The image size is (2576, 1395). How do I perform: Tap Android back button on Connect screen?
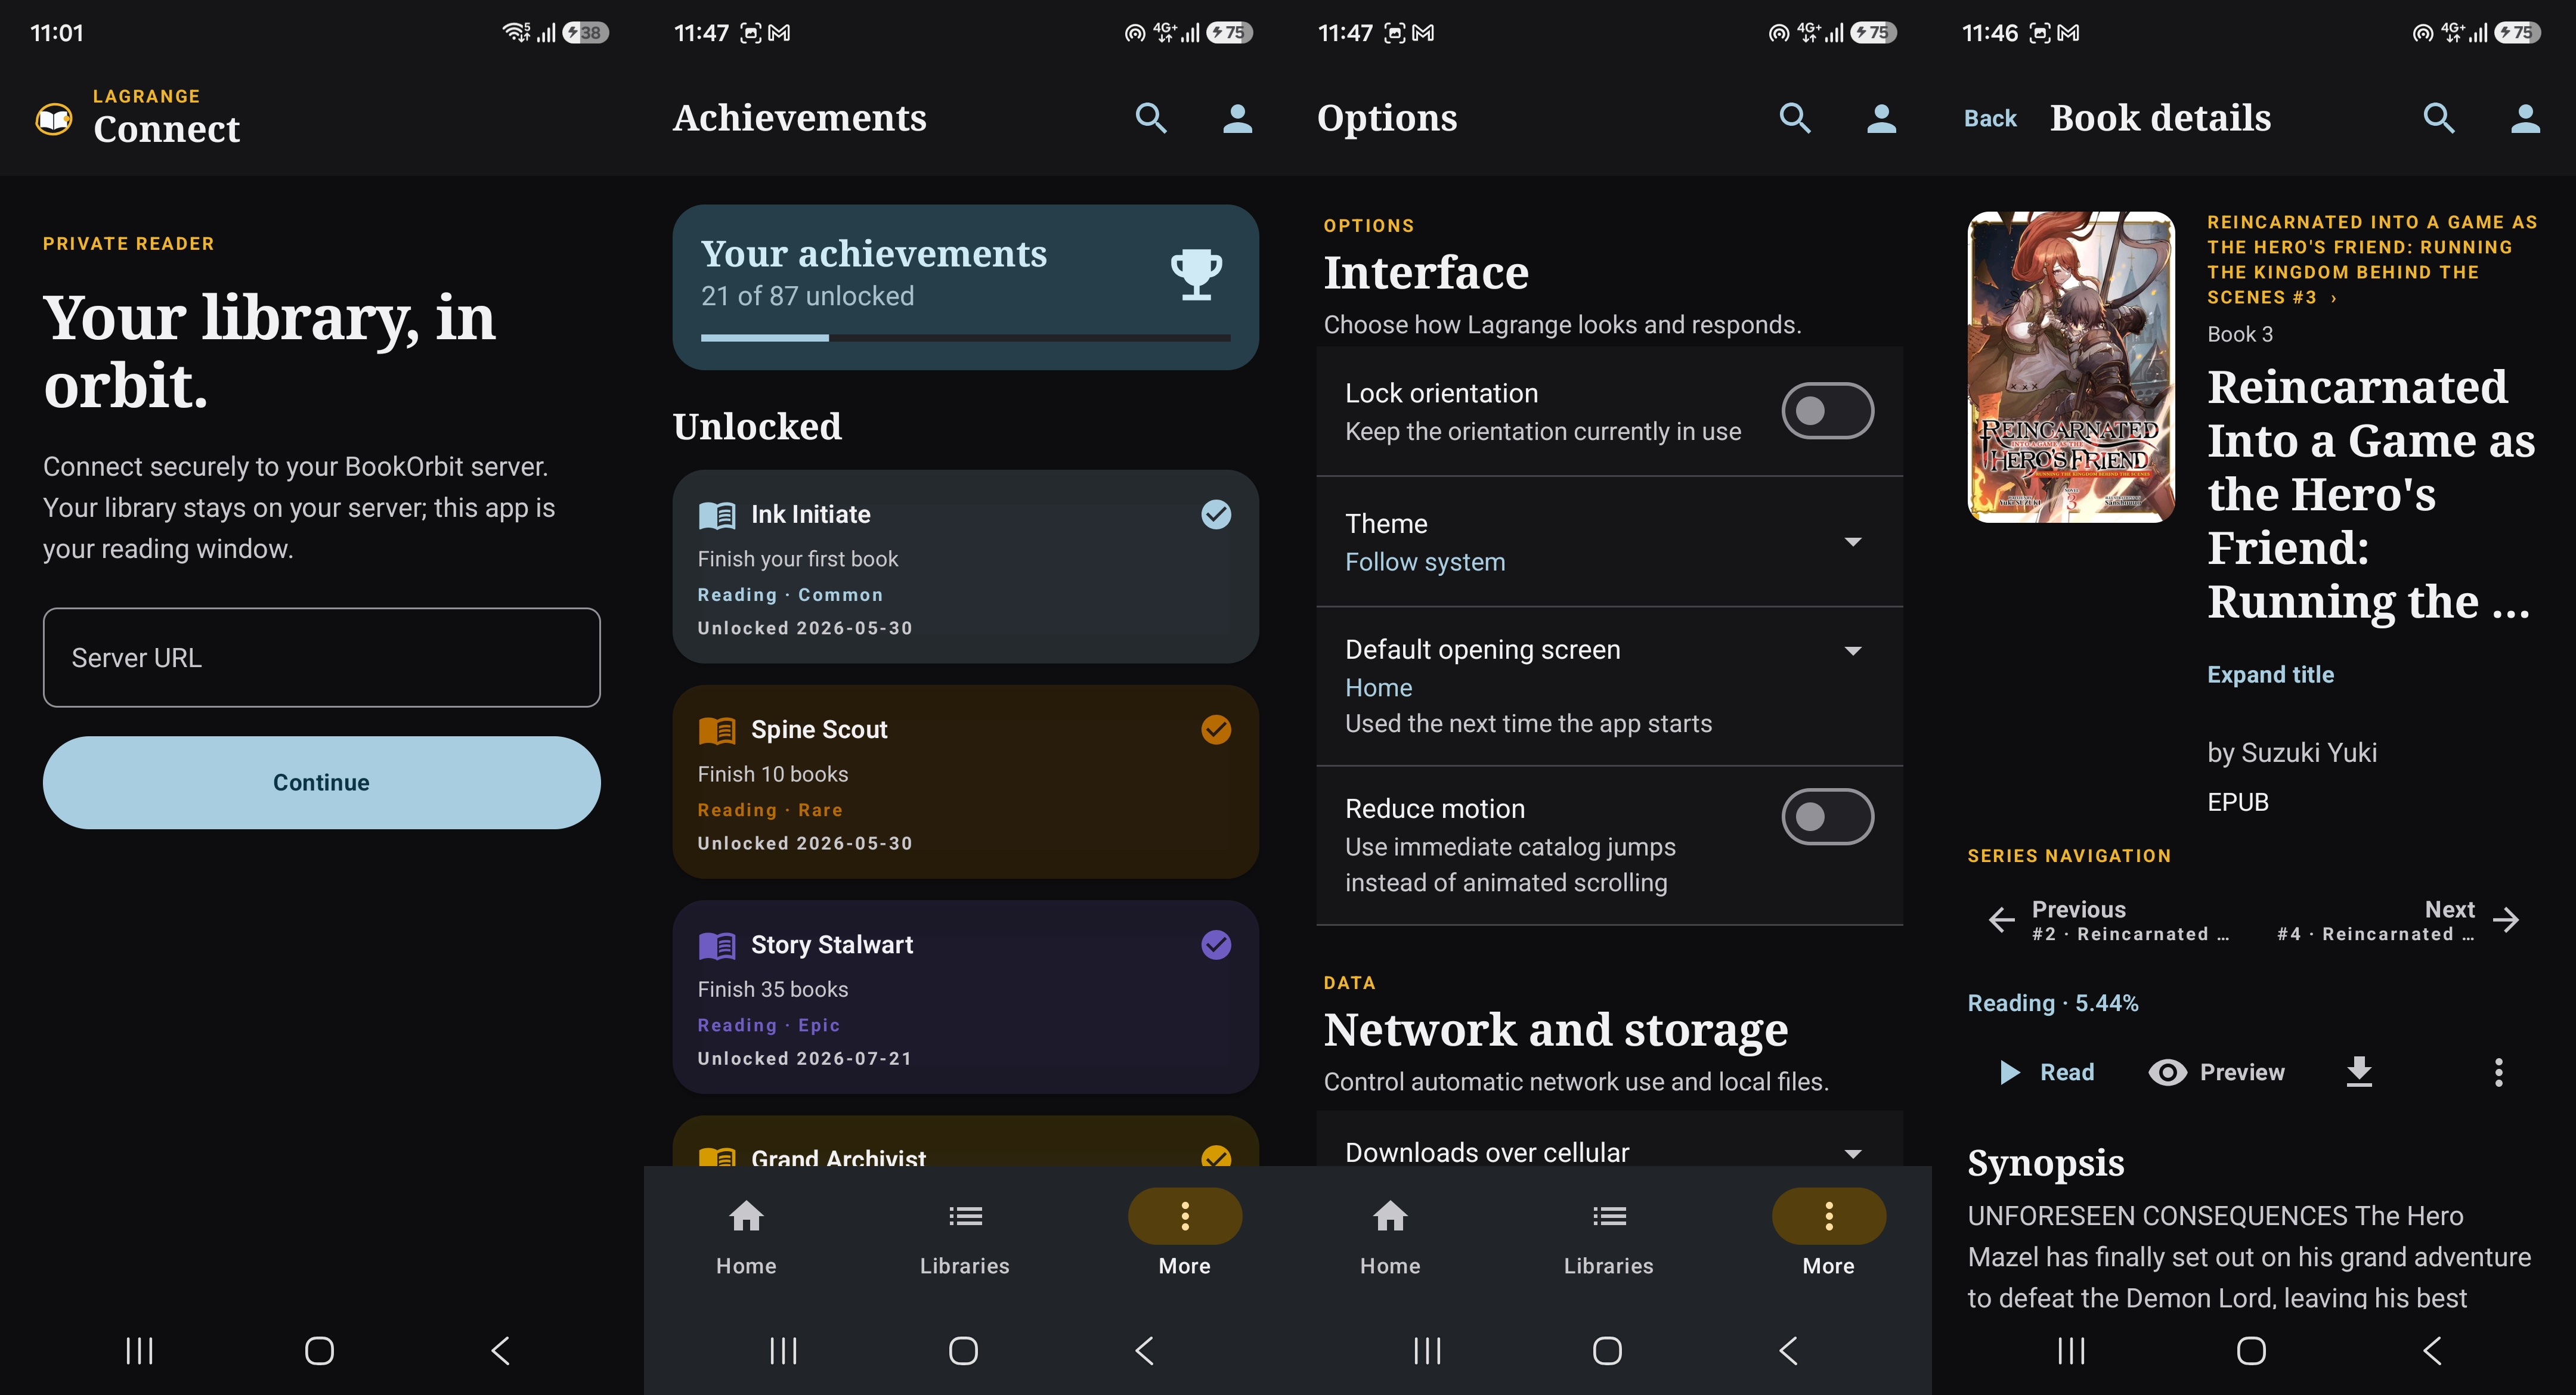tap(501, 1351)
